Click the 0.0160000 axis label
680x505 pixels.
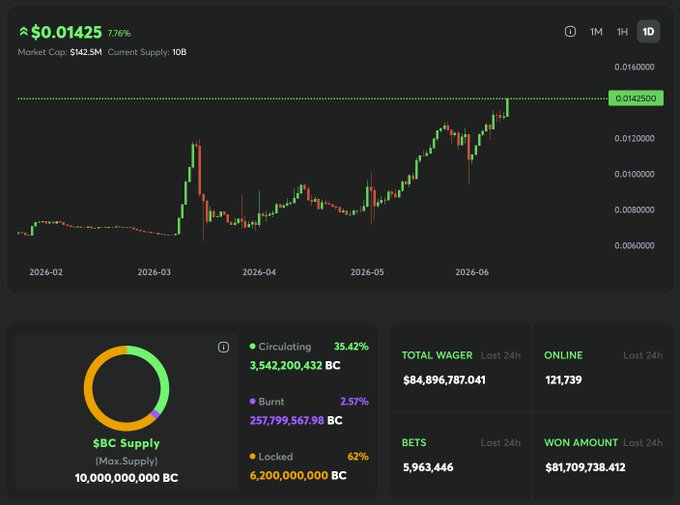click(634, 67)
